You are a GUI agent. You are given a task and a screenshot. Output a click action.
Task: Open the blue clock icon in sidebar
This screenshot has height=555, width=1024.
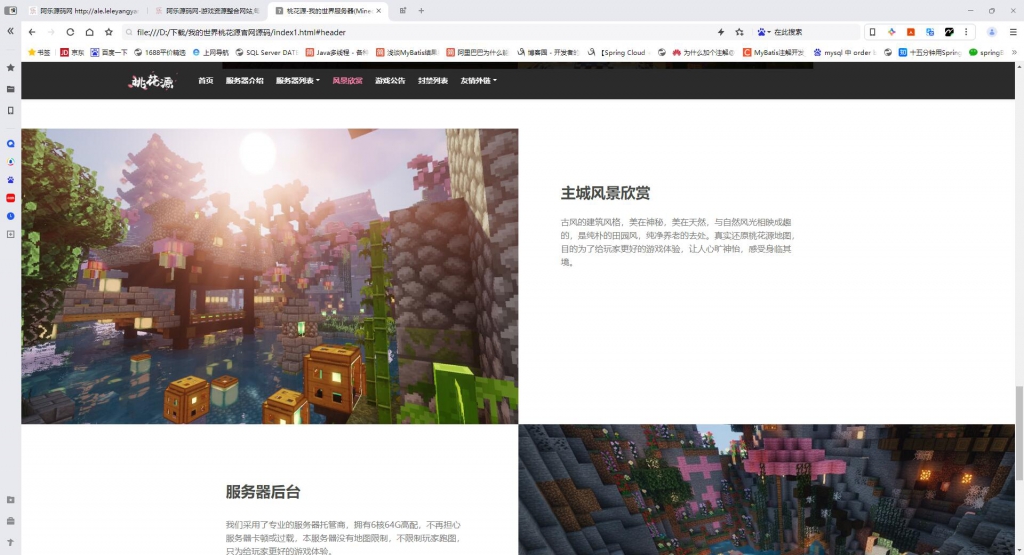pyautogui.click(x=10, y=216)
